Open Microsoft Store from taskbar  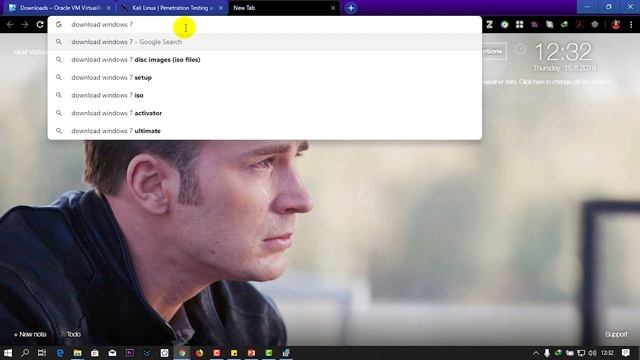(95, 353)
